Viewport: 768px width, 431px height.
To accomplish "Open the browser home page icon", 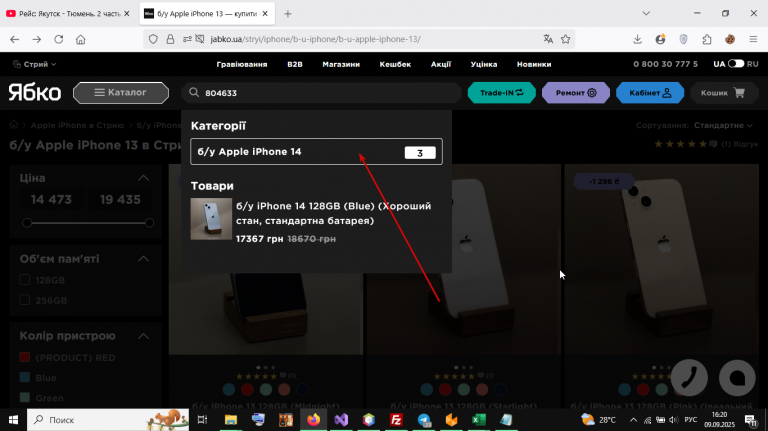I will click(x=81, y=39).
